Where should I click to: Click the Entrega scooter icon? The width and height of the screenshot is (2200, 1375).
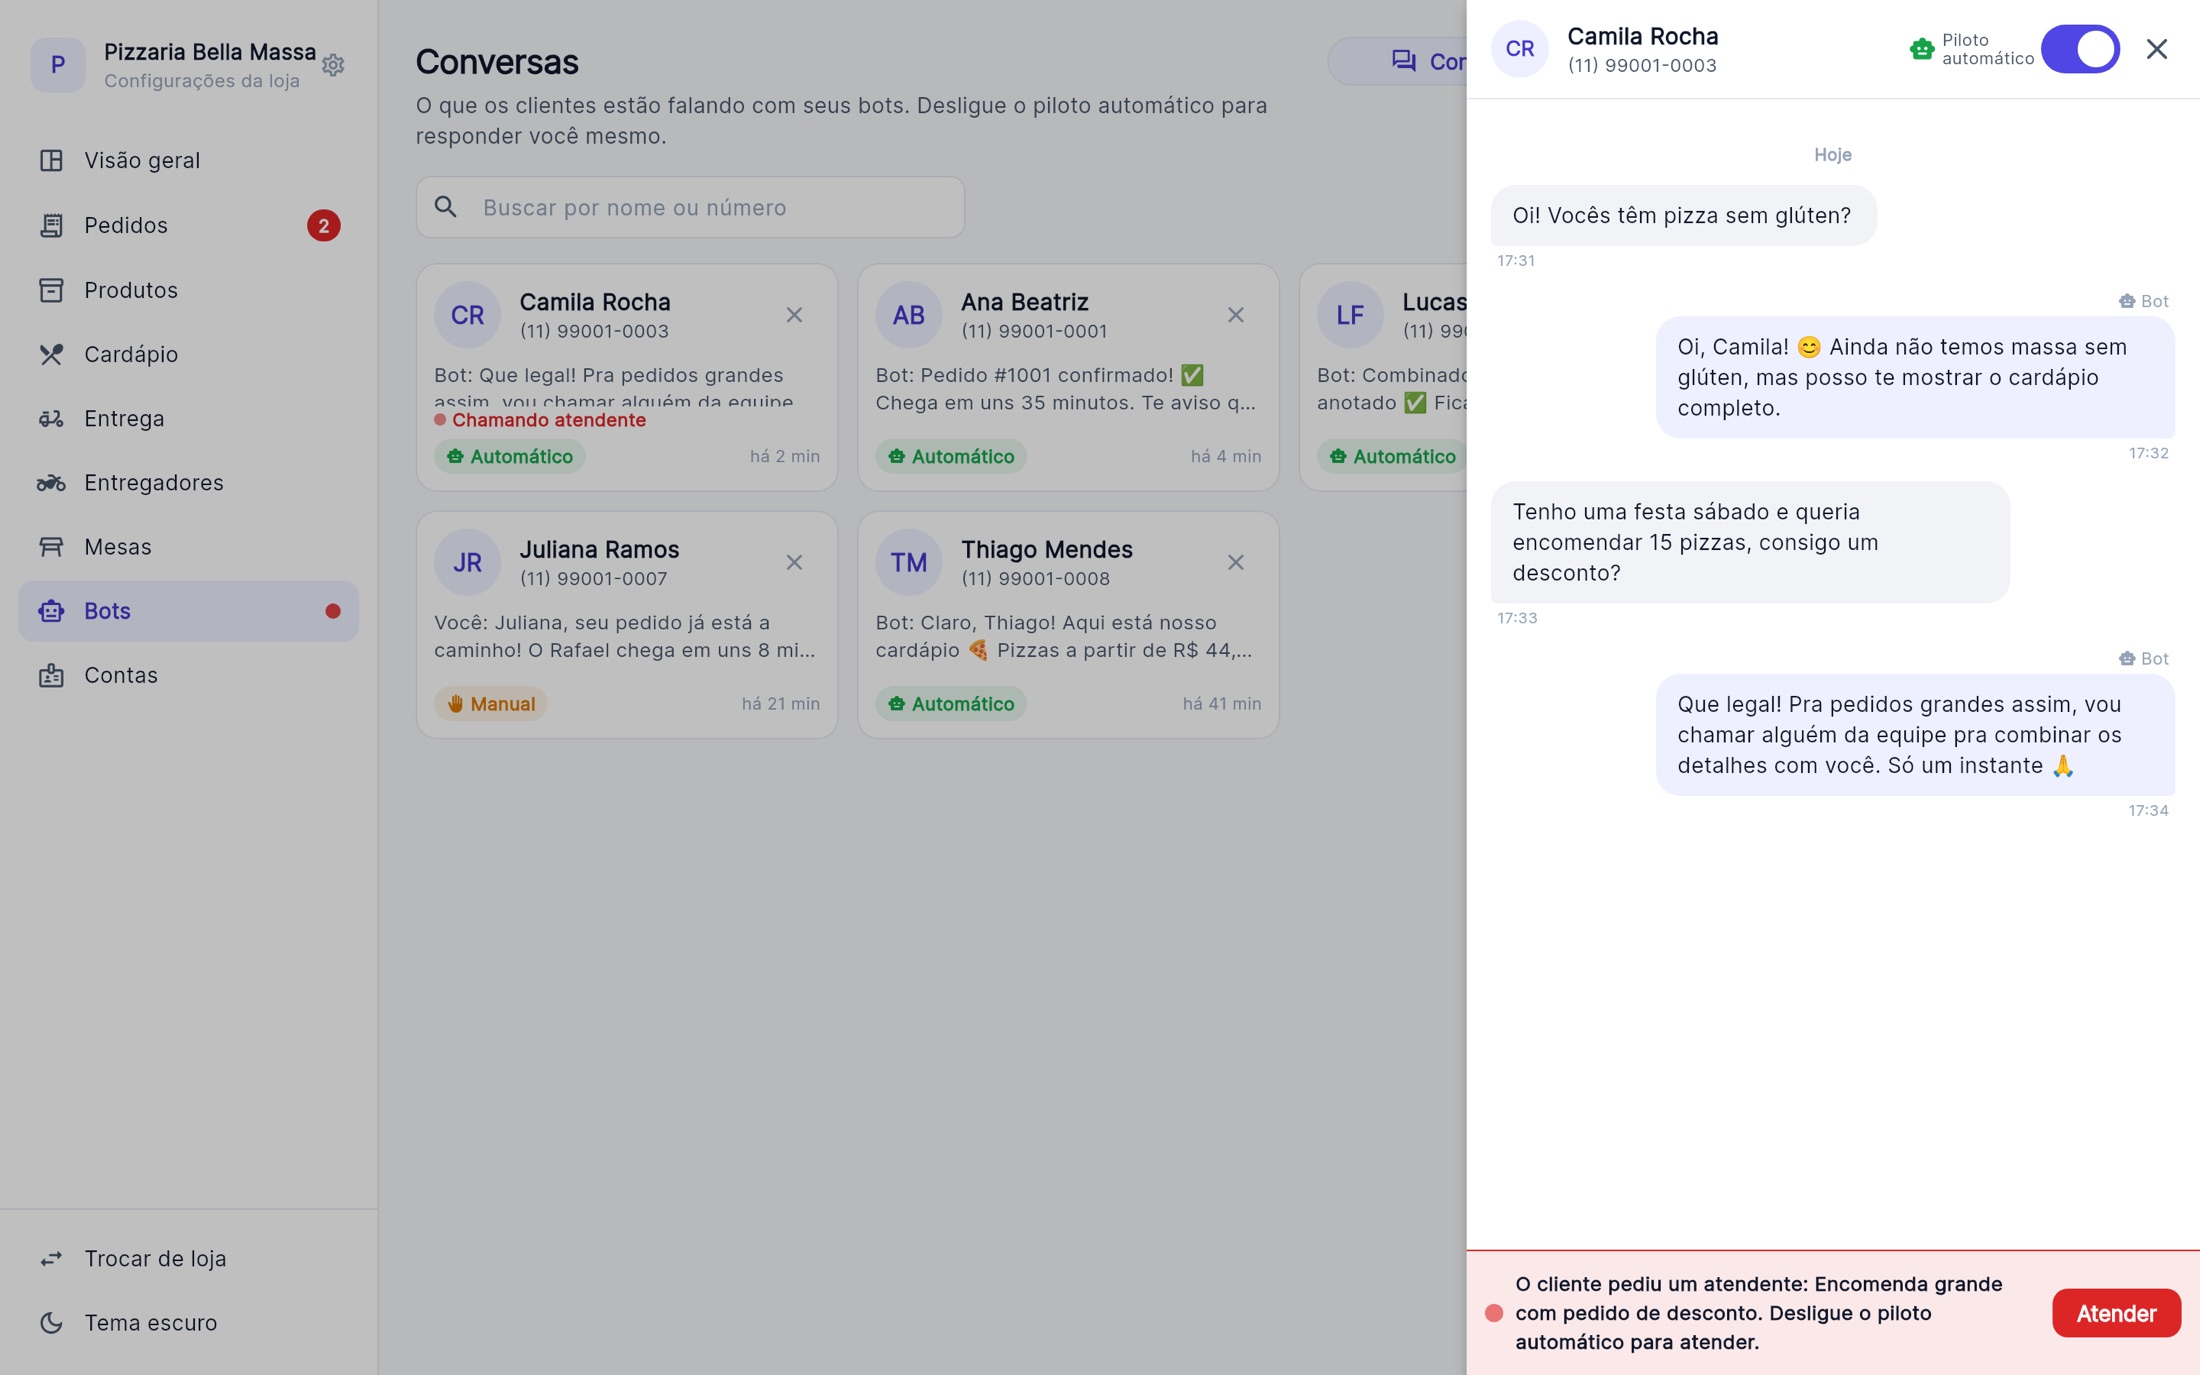click(x=51, y=418)
